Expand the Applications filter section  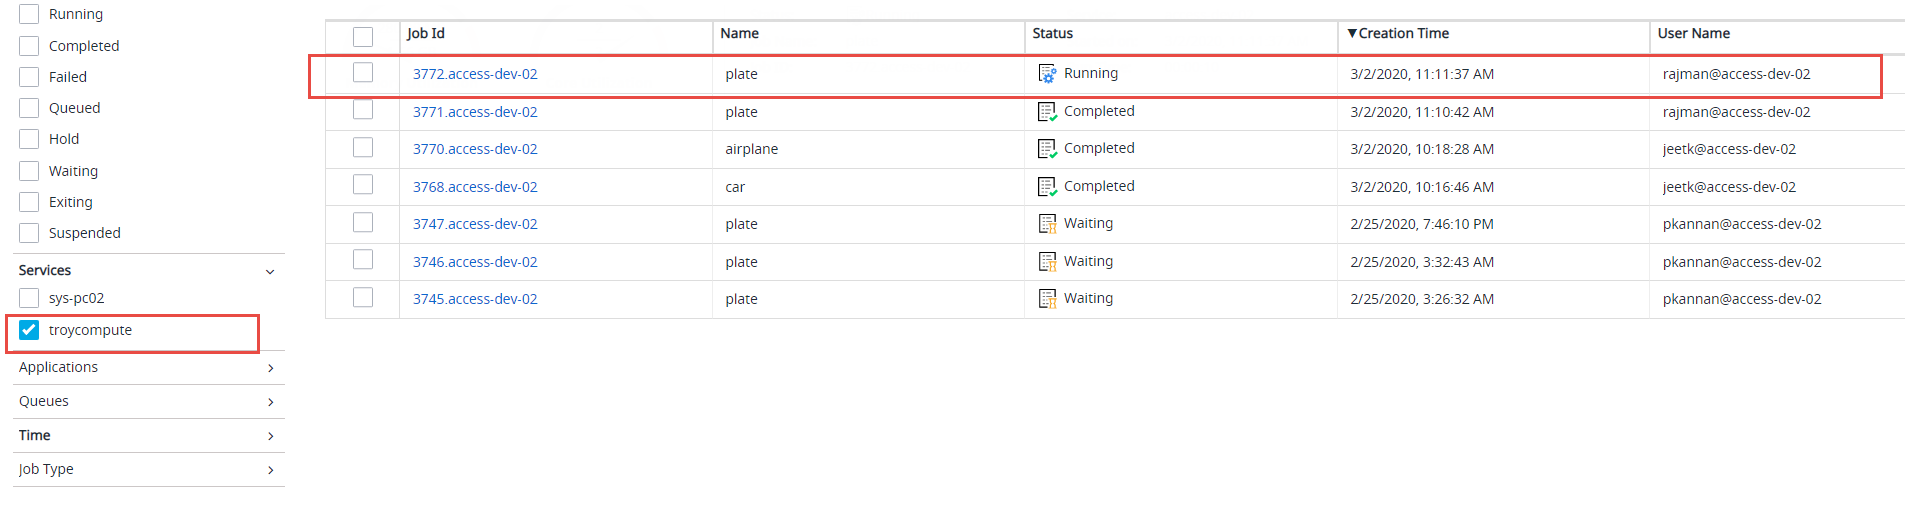click(270, 368)
